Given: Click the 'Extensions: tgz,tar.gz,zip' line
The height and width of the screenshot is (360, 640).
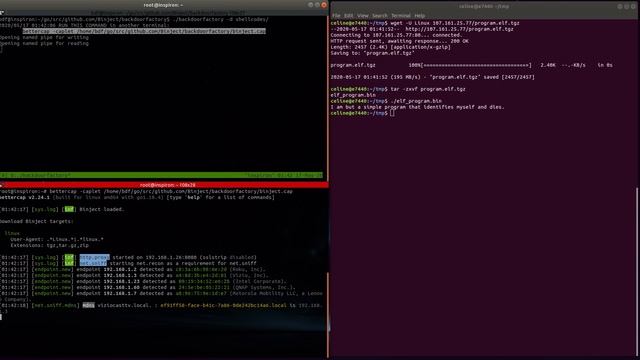Looking at the screenshot, I should tap(49, 245).
